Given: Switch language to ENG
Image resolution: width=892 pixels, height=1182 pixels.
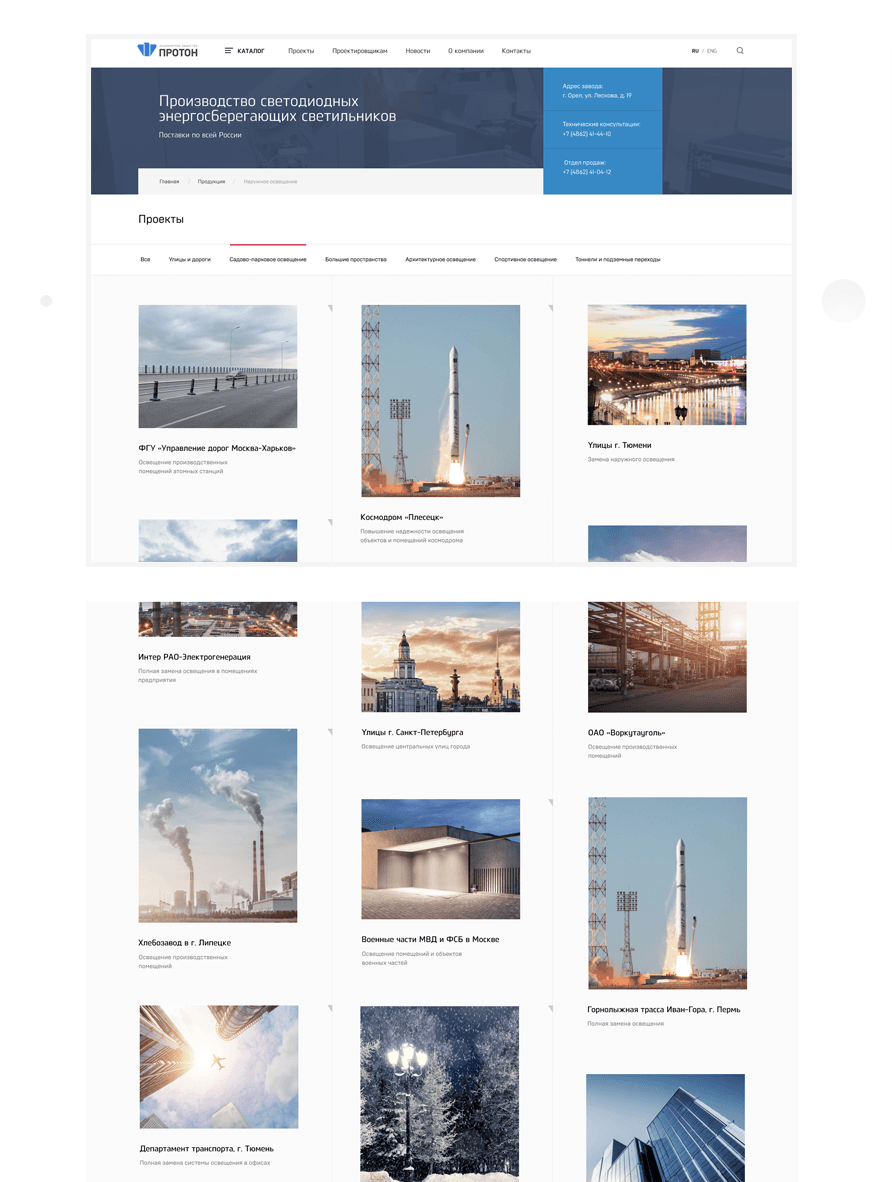Looking at the screenshot, I should (712, 51).
